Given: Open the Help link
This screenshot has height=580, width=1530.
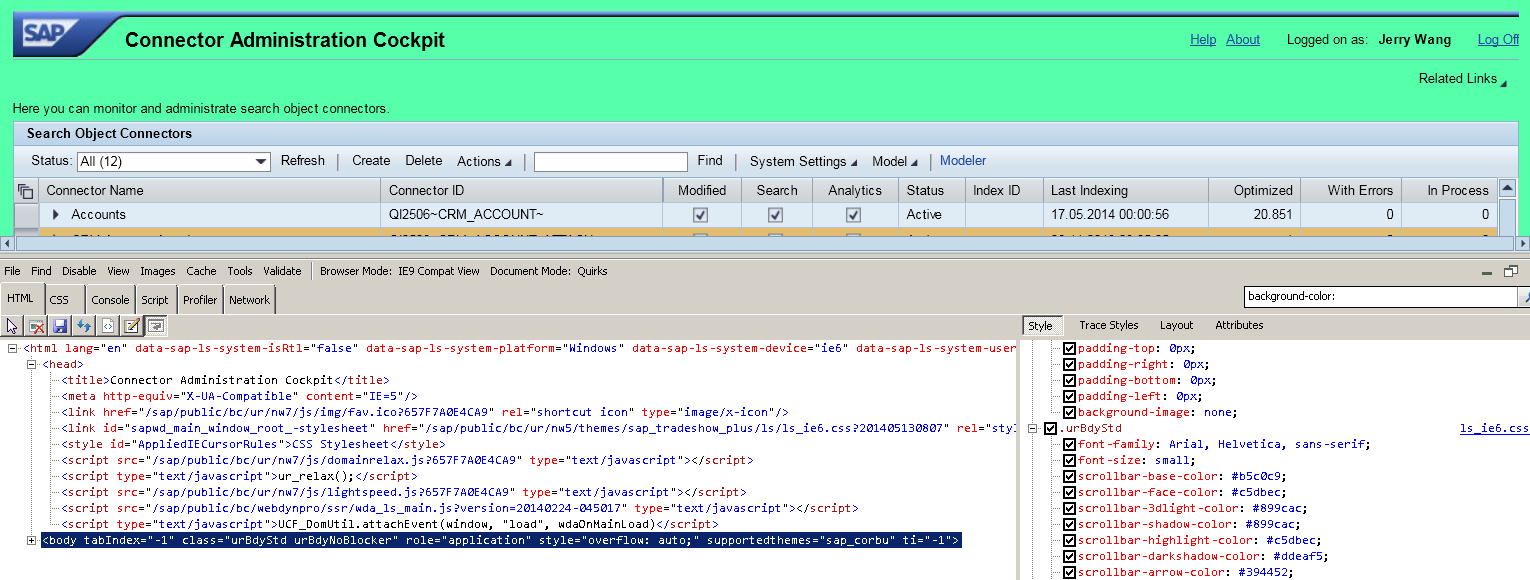Looking at the screenshot, I should pyautogui.click(x=1203, y=40).
